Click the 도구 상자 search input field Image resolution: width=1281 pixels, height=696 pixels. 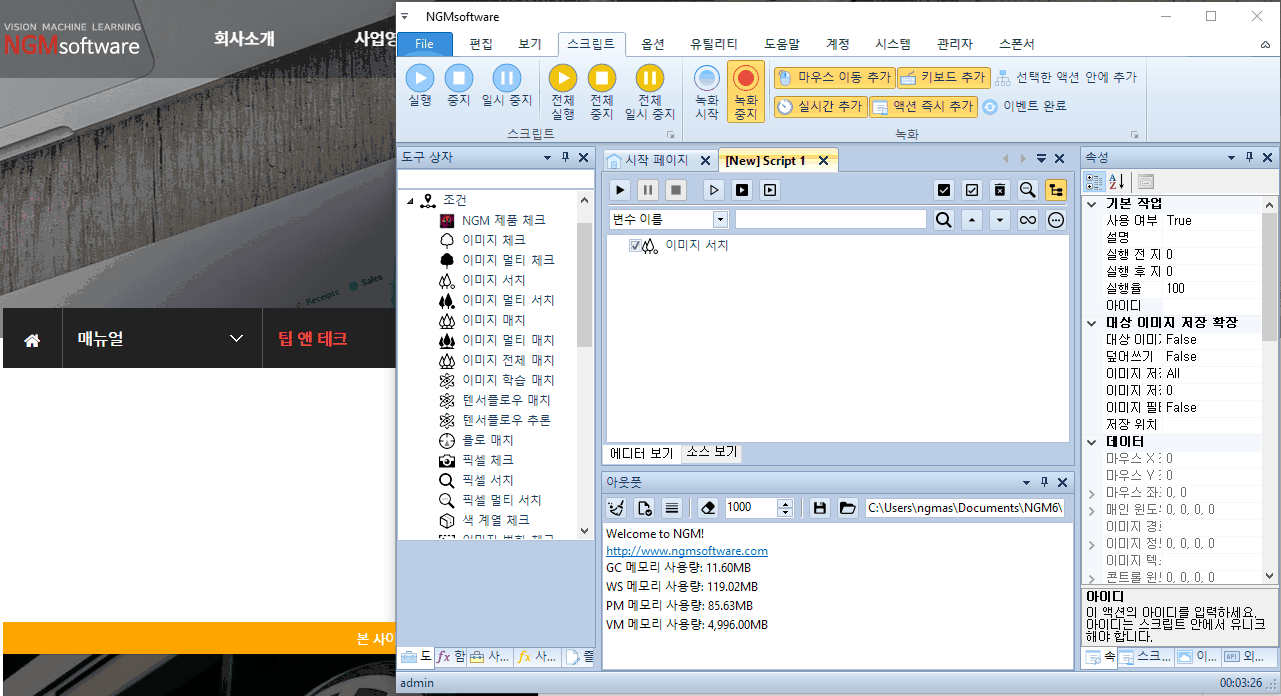coord(494,179)
